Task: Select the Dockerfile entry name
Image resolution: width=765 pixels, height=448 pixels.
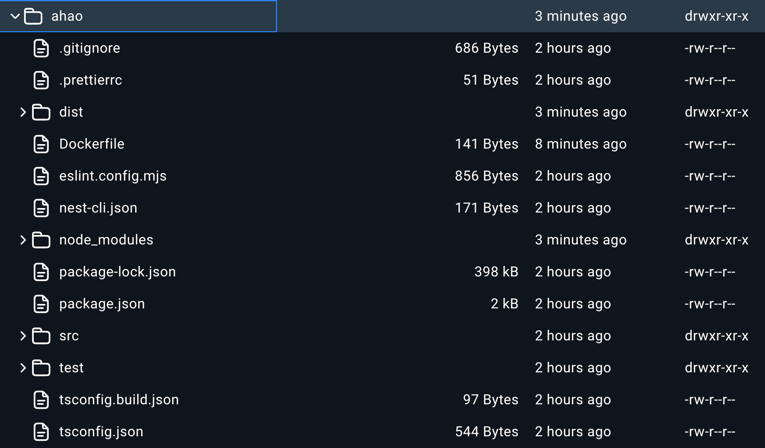Action: click(92, 144)
